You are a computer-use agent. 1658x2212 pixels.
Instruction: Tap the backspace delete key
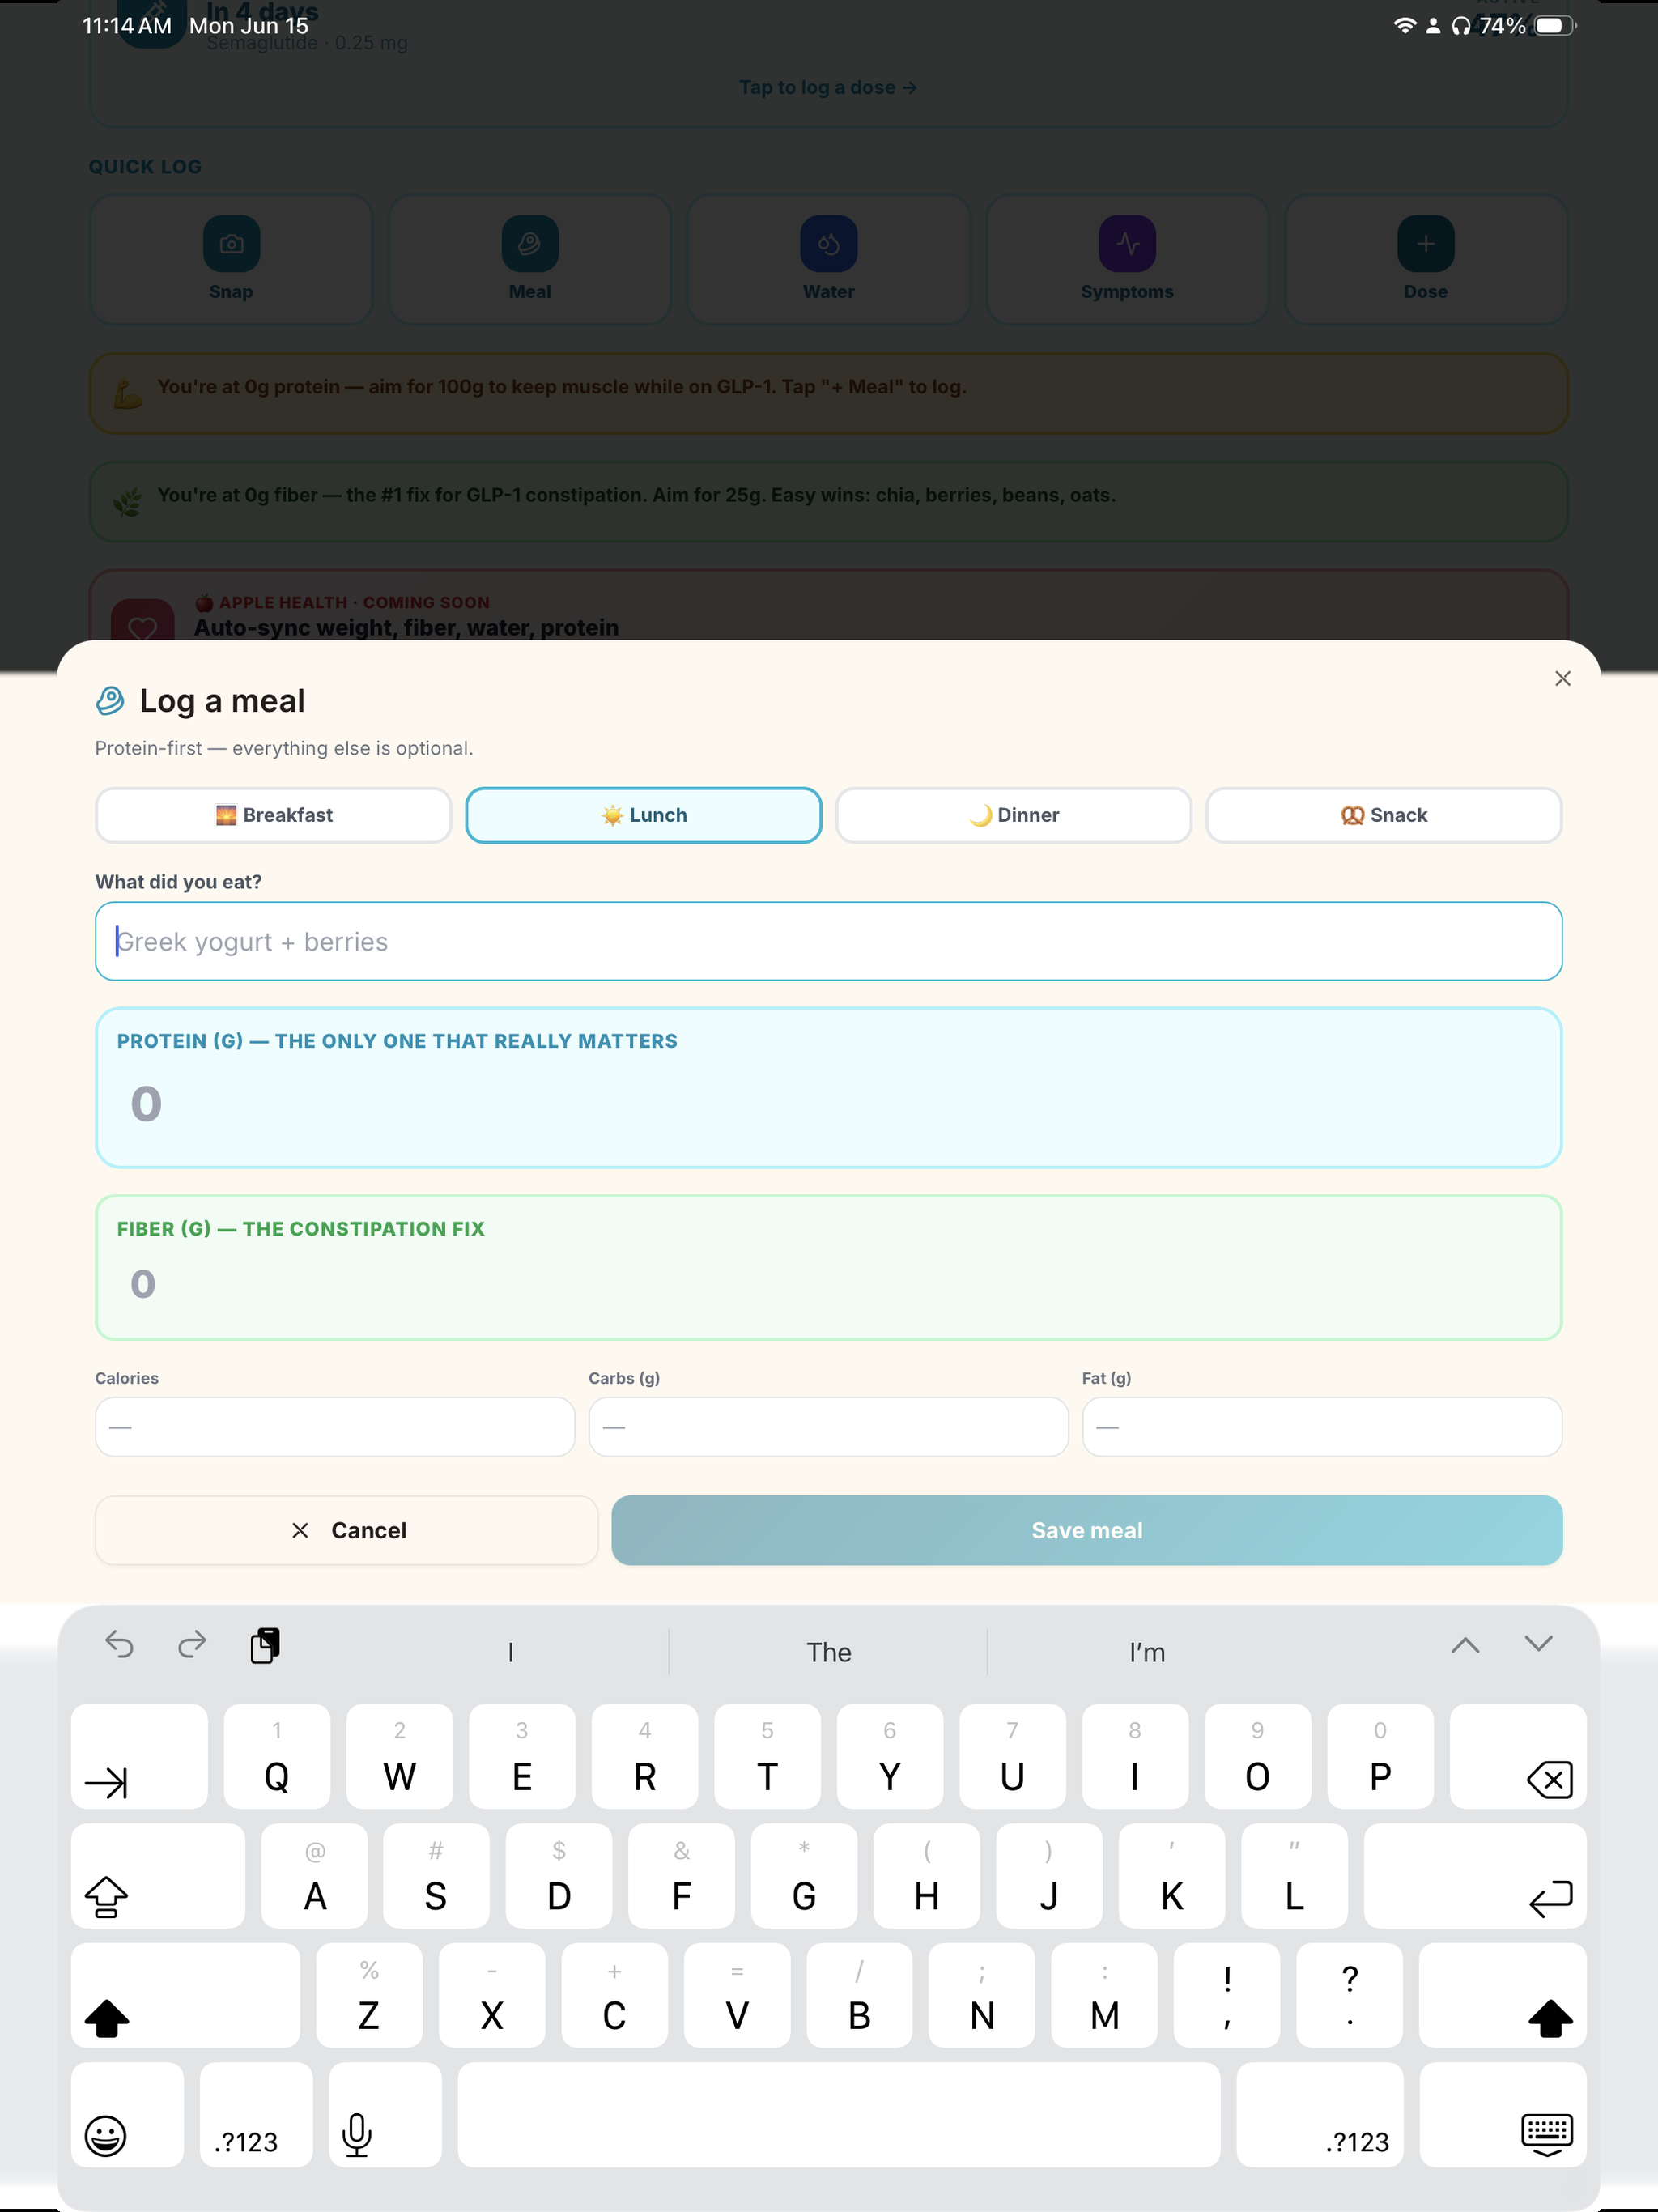click(1517, 1756)
